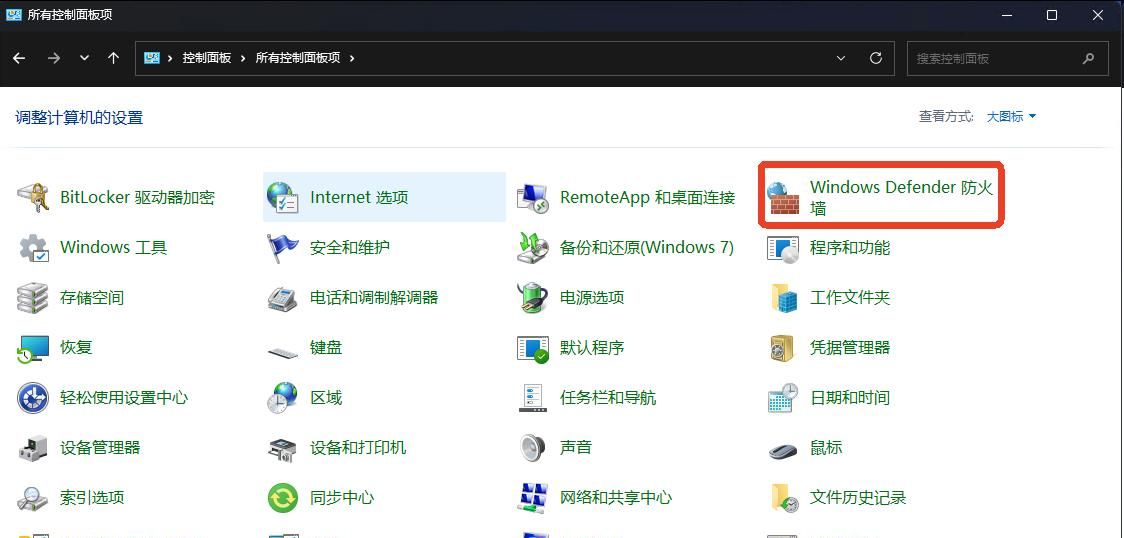Click 控制面板 breadcrumb in address bar

206,58
